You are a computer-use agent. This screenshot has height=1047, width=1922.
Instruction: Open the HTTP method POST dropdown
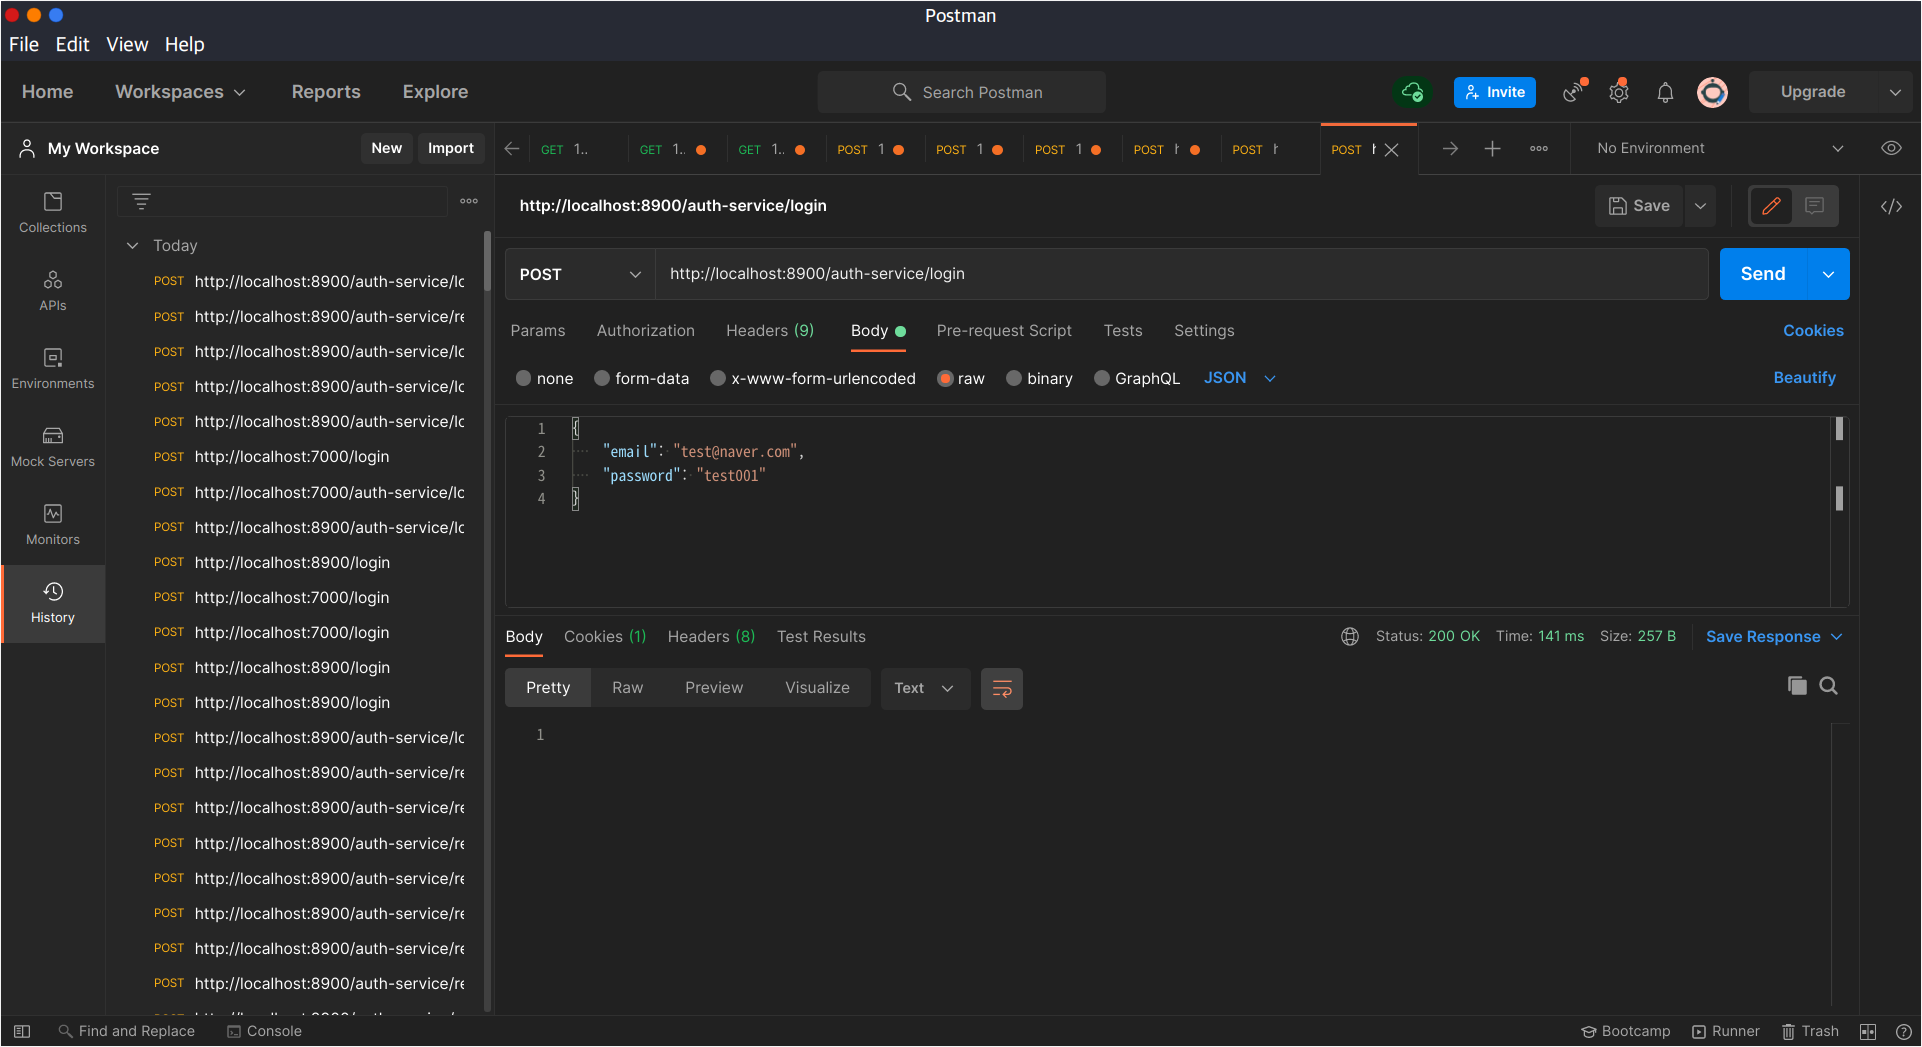580,274
